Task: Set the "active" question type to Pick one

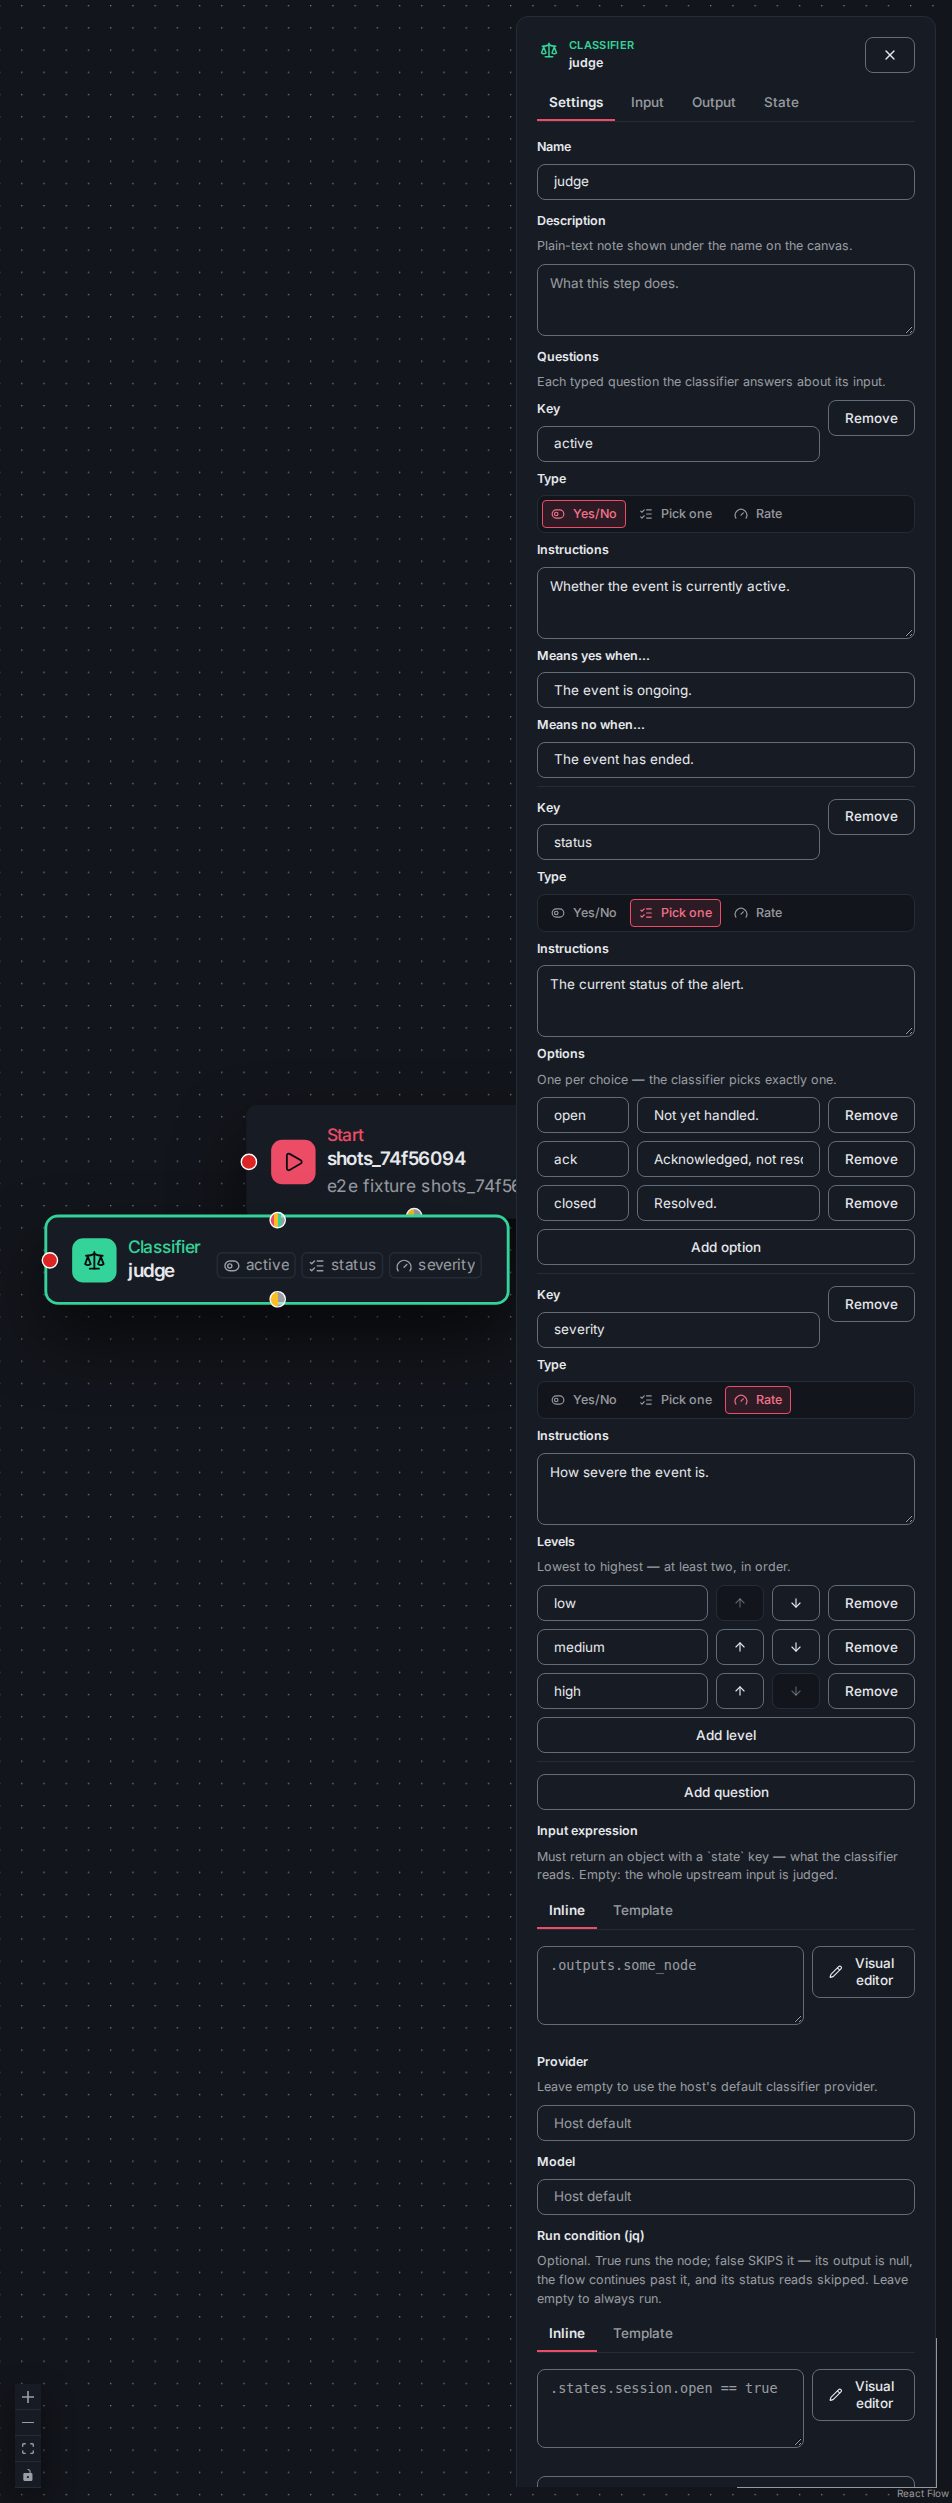Action: tap(676, 514)
